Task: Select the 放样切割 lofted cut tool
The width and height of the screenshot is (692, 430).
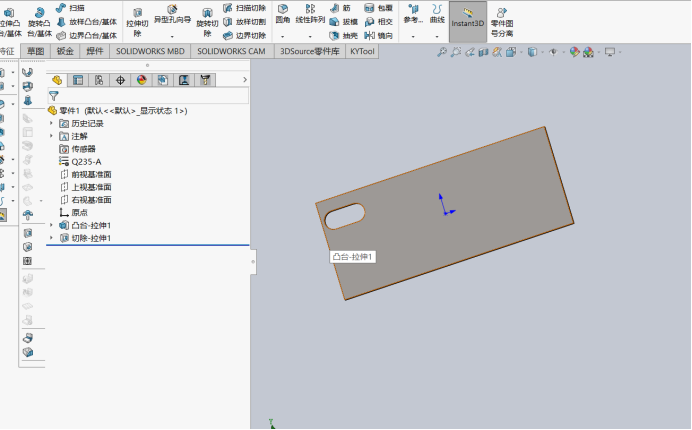Action: (244, 22)
